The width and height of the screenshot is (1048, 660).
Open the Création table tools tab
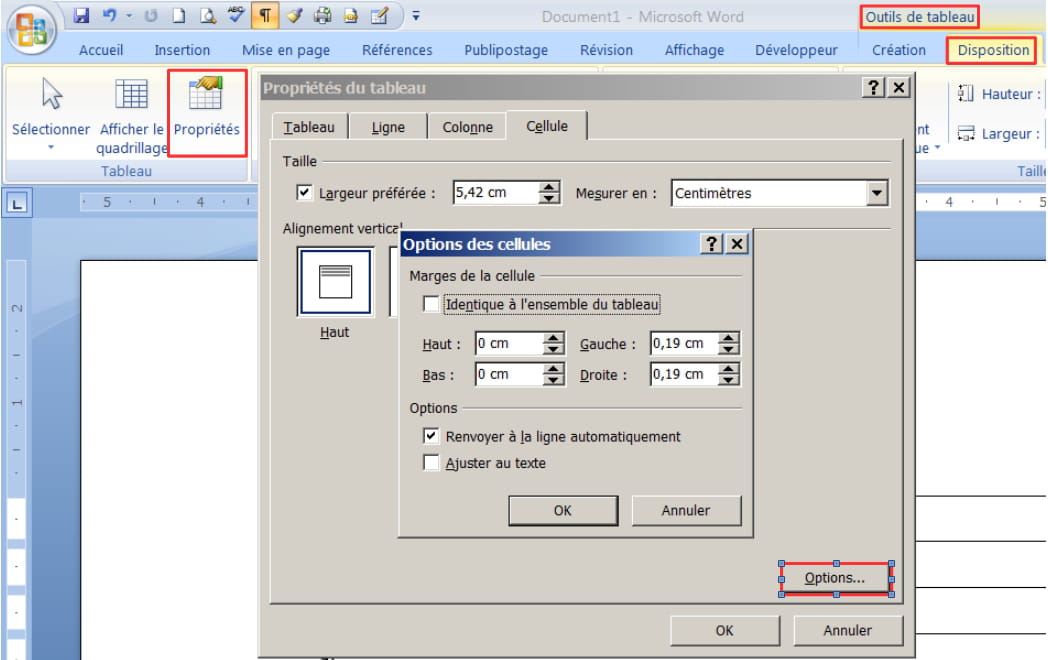click(899, 50)
